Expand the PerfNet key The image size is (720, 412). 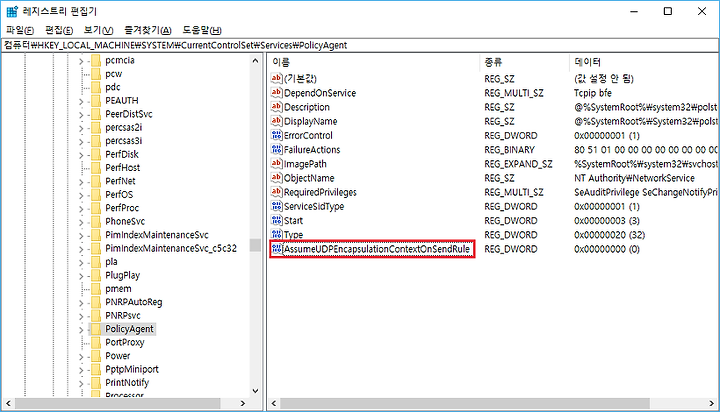click(81, 181)
